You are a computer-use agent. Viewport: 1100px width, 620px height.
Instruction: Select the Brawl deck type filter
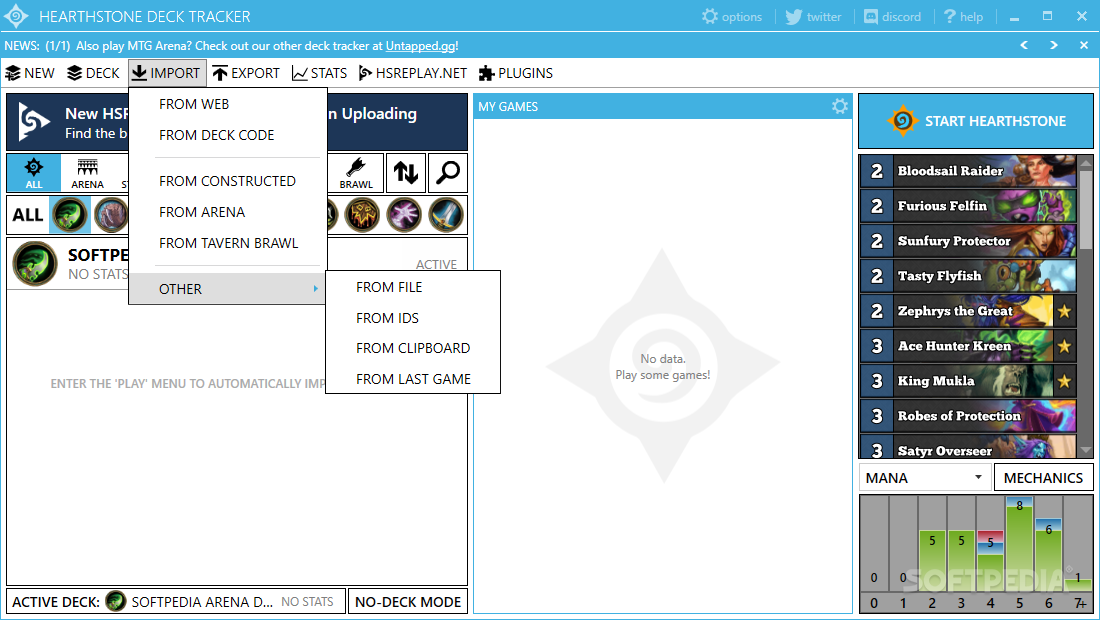(356, 173)
